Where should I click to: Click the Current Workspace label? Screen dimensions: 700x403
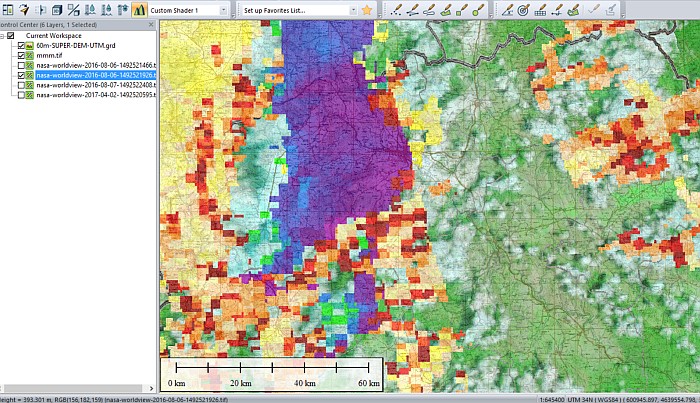point(54,35)
